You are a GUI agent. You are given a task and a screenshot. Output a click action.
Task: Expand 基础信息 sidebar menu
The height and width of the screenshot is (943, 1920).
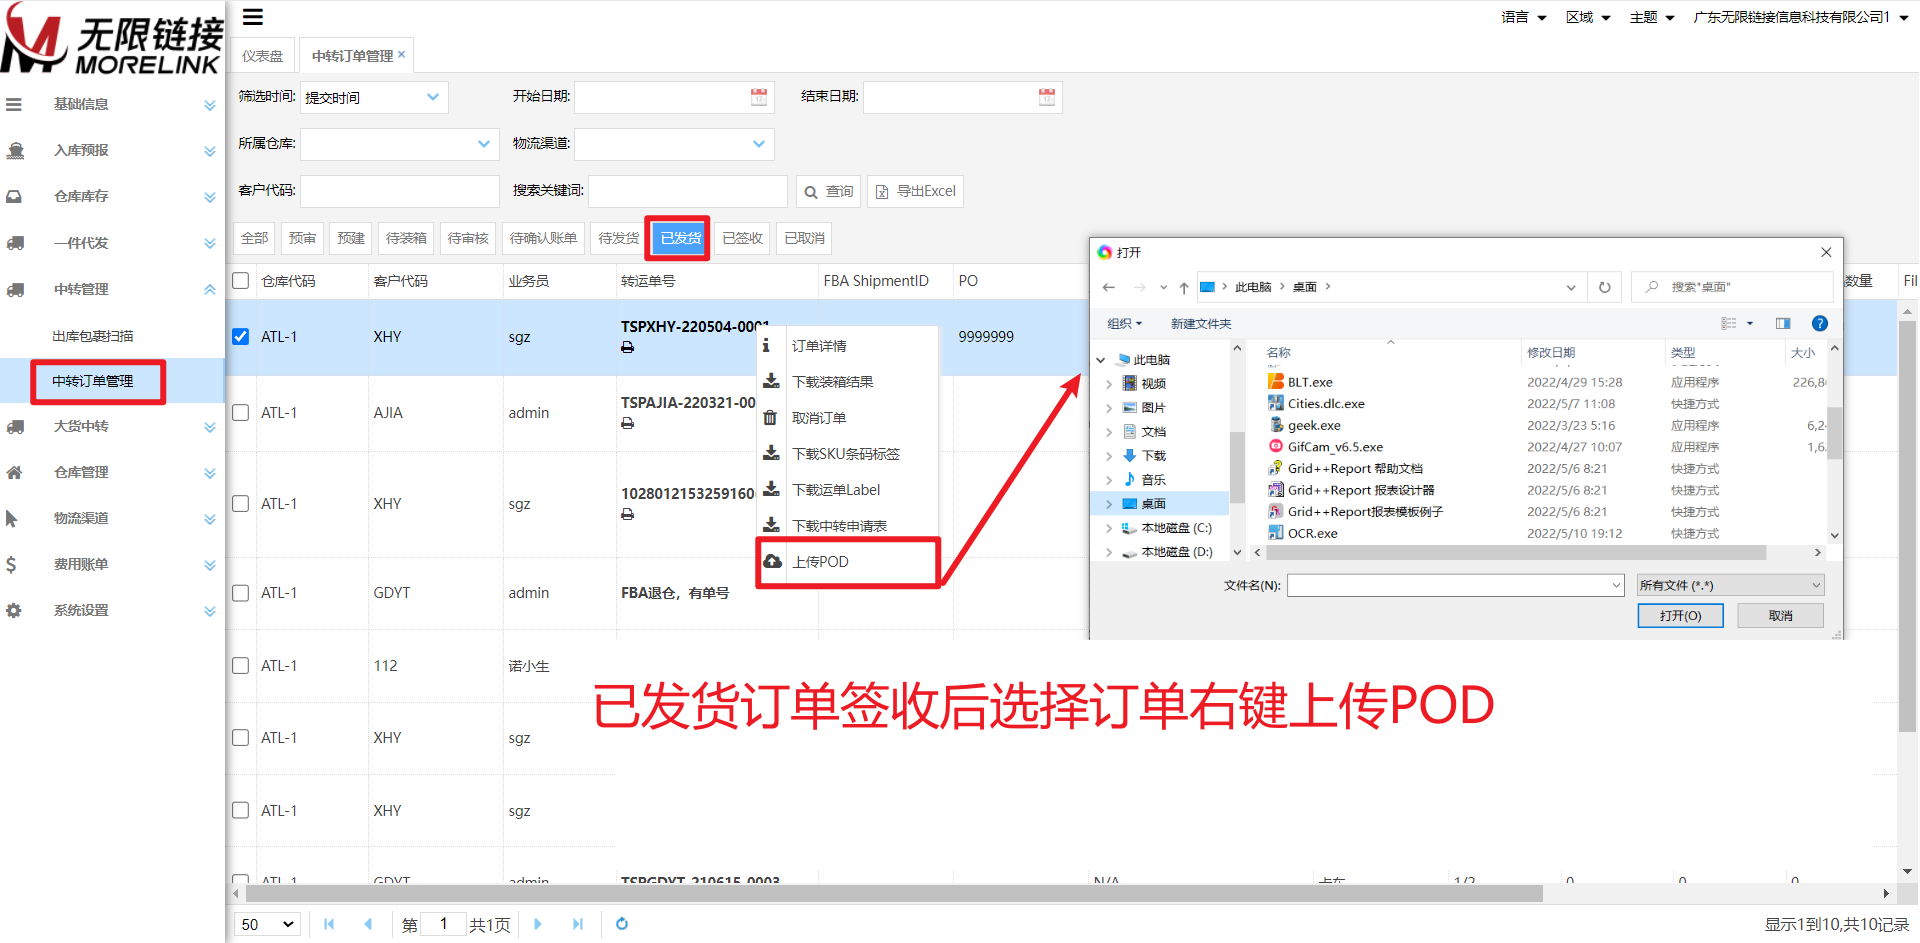pos(112,104)
